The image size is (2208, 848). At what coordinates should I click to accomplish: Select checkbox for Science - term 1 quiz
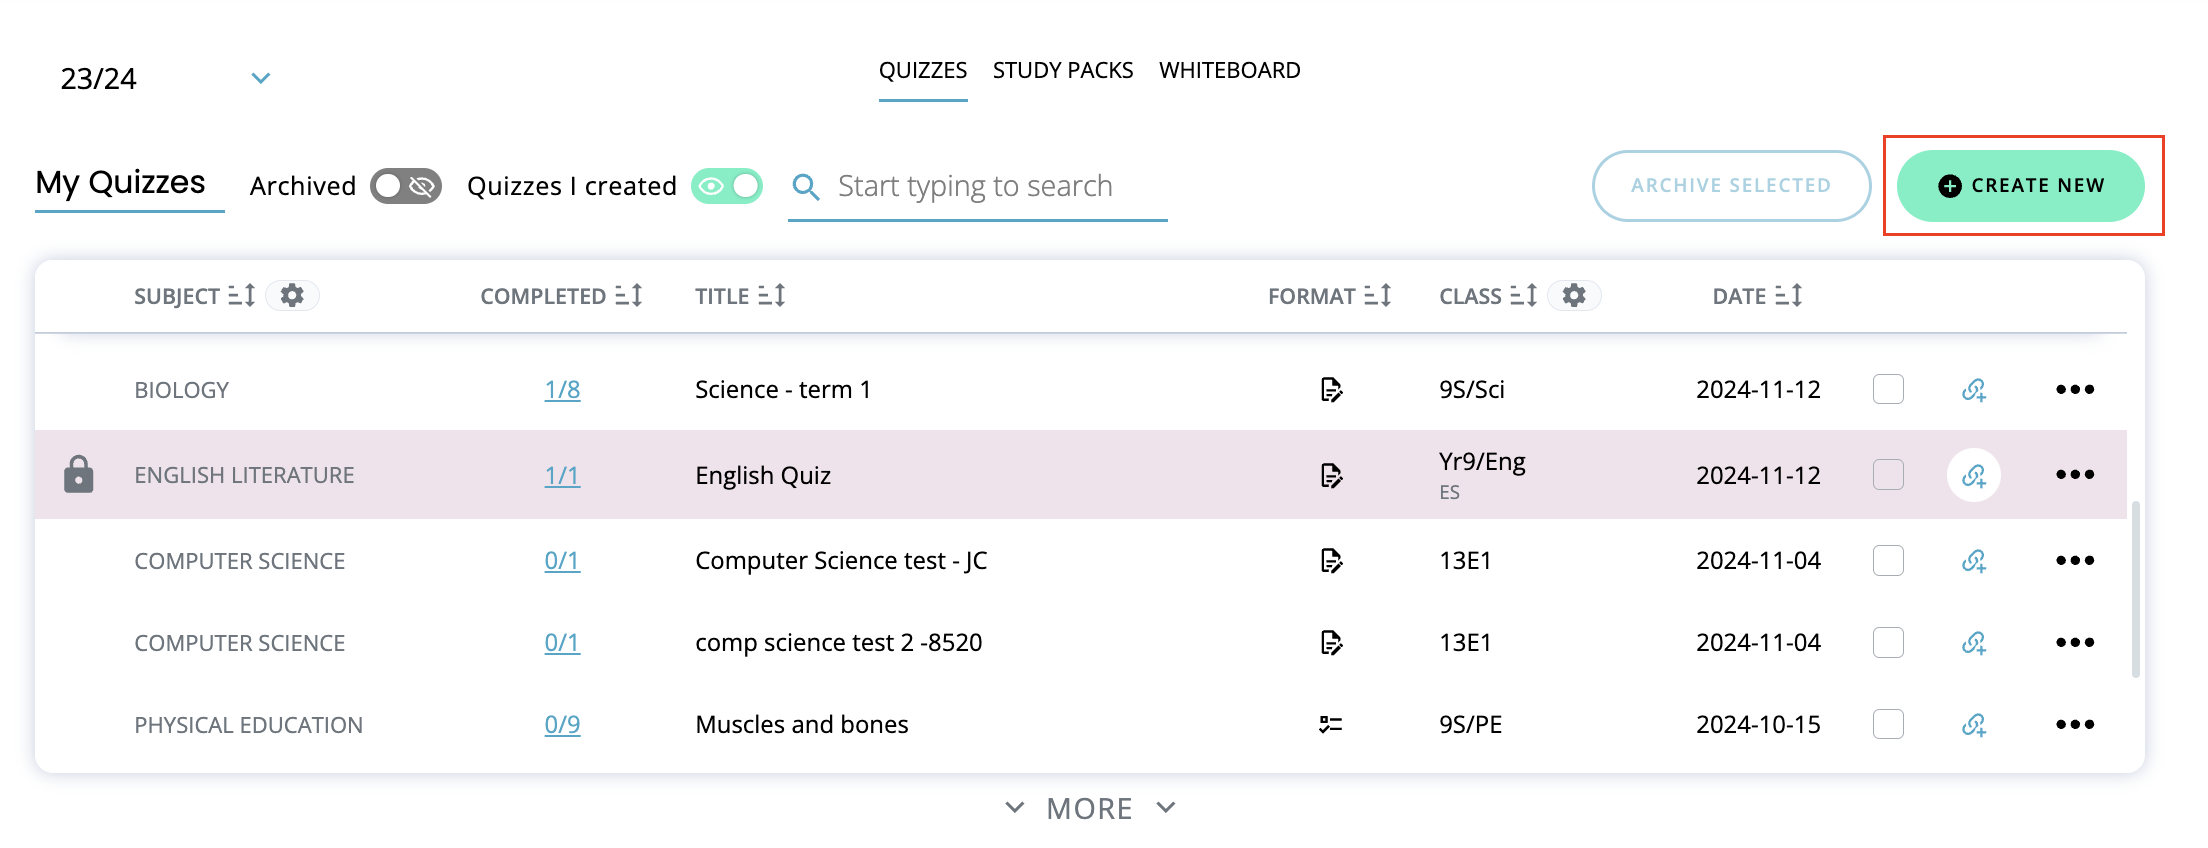pos(1888,390)
